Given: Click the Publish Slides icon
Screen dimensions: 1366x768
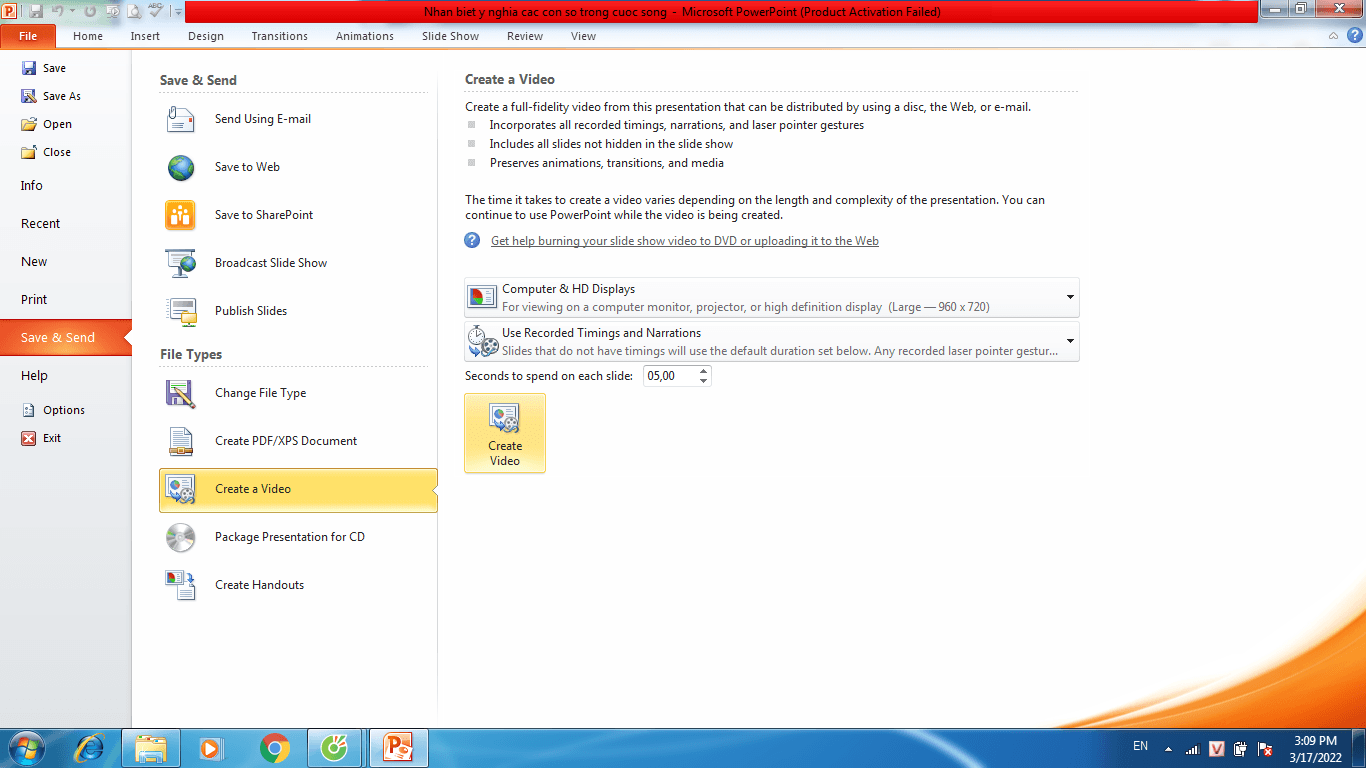Looking at the screenshot, I should (x=181, y=311).
